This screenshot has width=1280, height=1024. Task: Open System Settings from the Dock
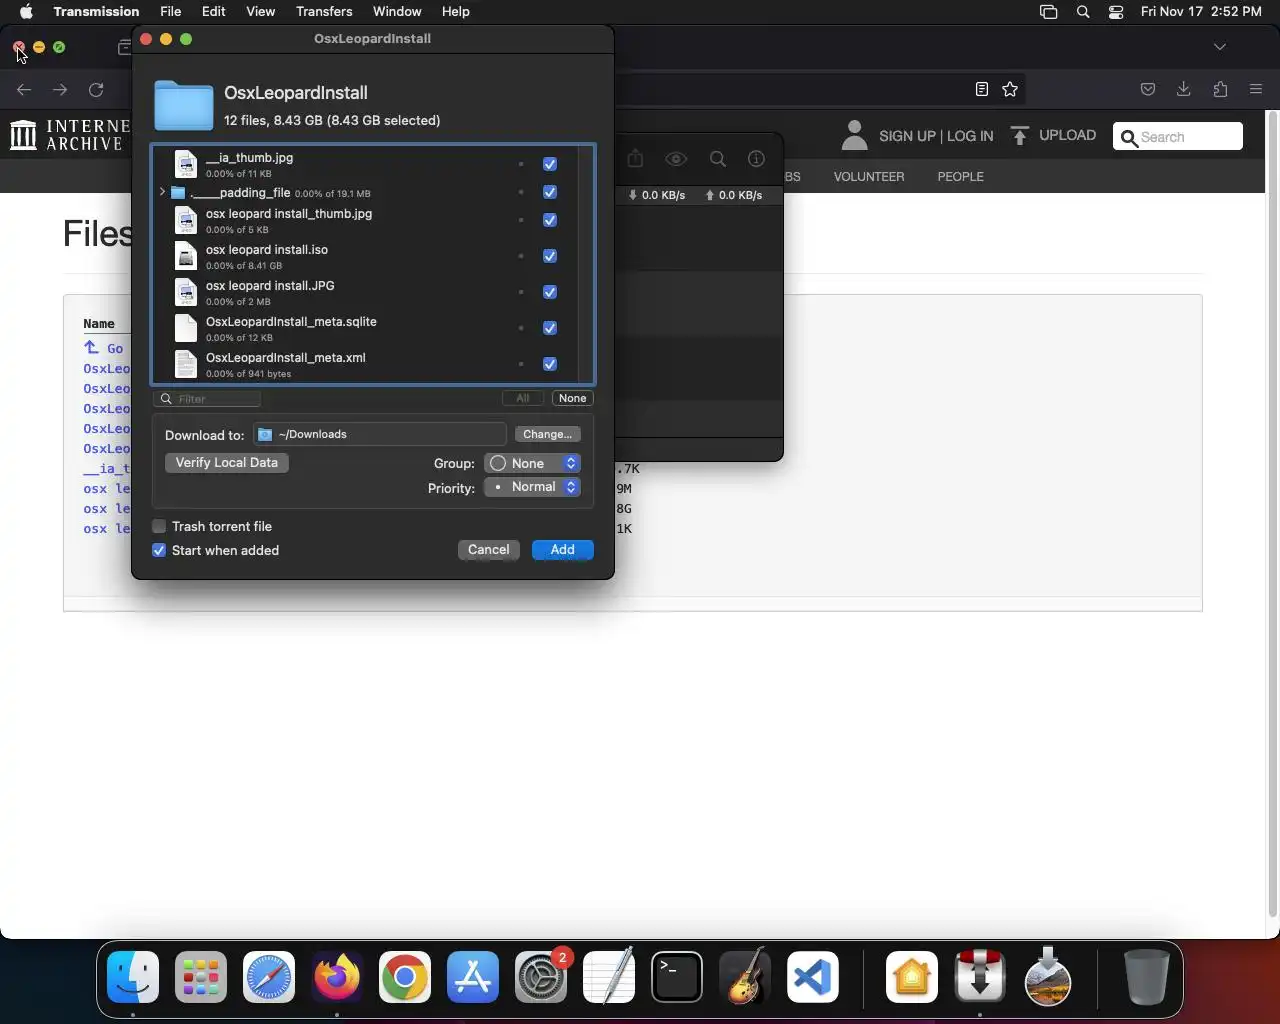coord(541,977)
